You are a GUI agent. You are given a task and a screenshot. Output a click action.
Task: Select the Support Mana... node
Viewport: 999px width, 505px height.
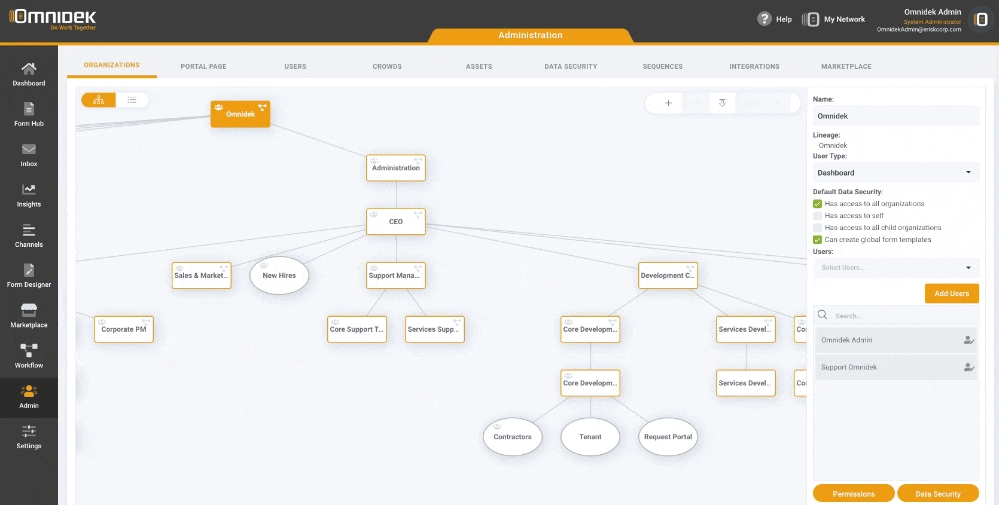click(396, 275)
